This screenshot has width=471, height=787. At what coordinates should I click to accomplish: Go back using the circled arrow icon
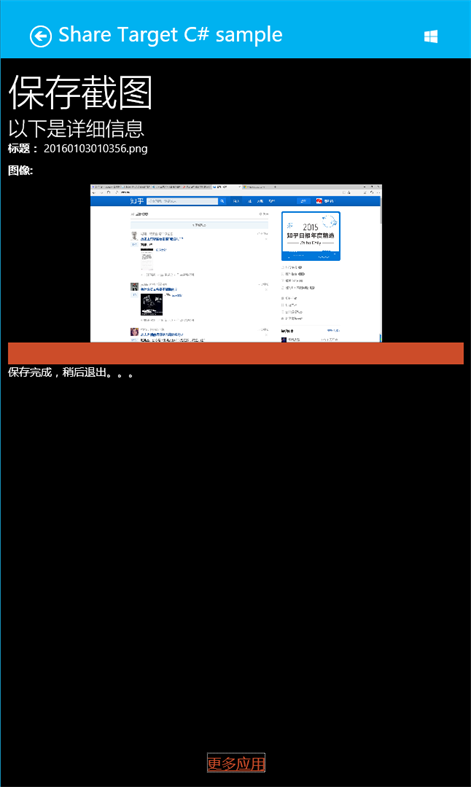point(41,36)
